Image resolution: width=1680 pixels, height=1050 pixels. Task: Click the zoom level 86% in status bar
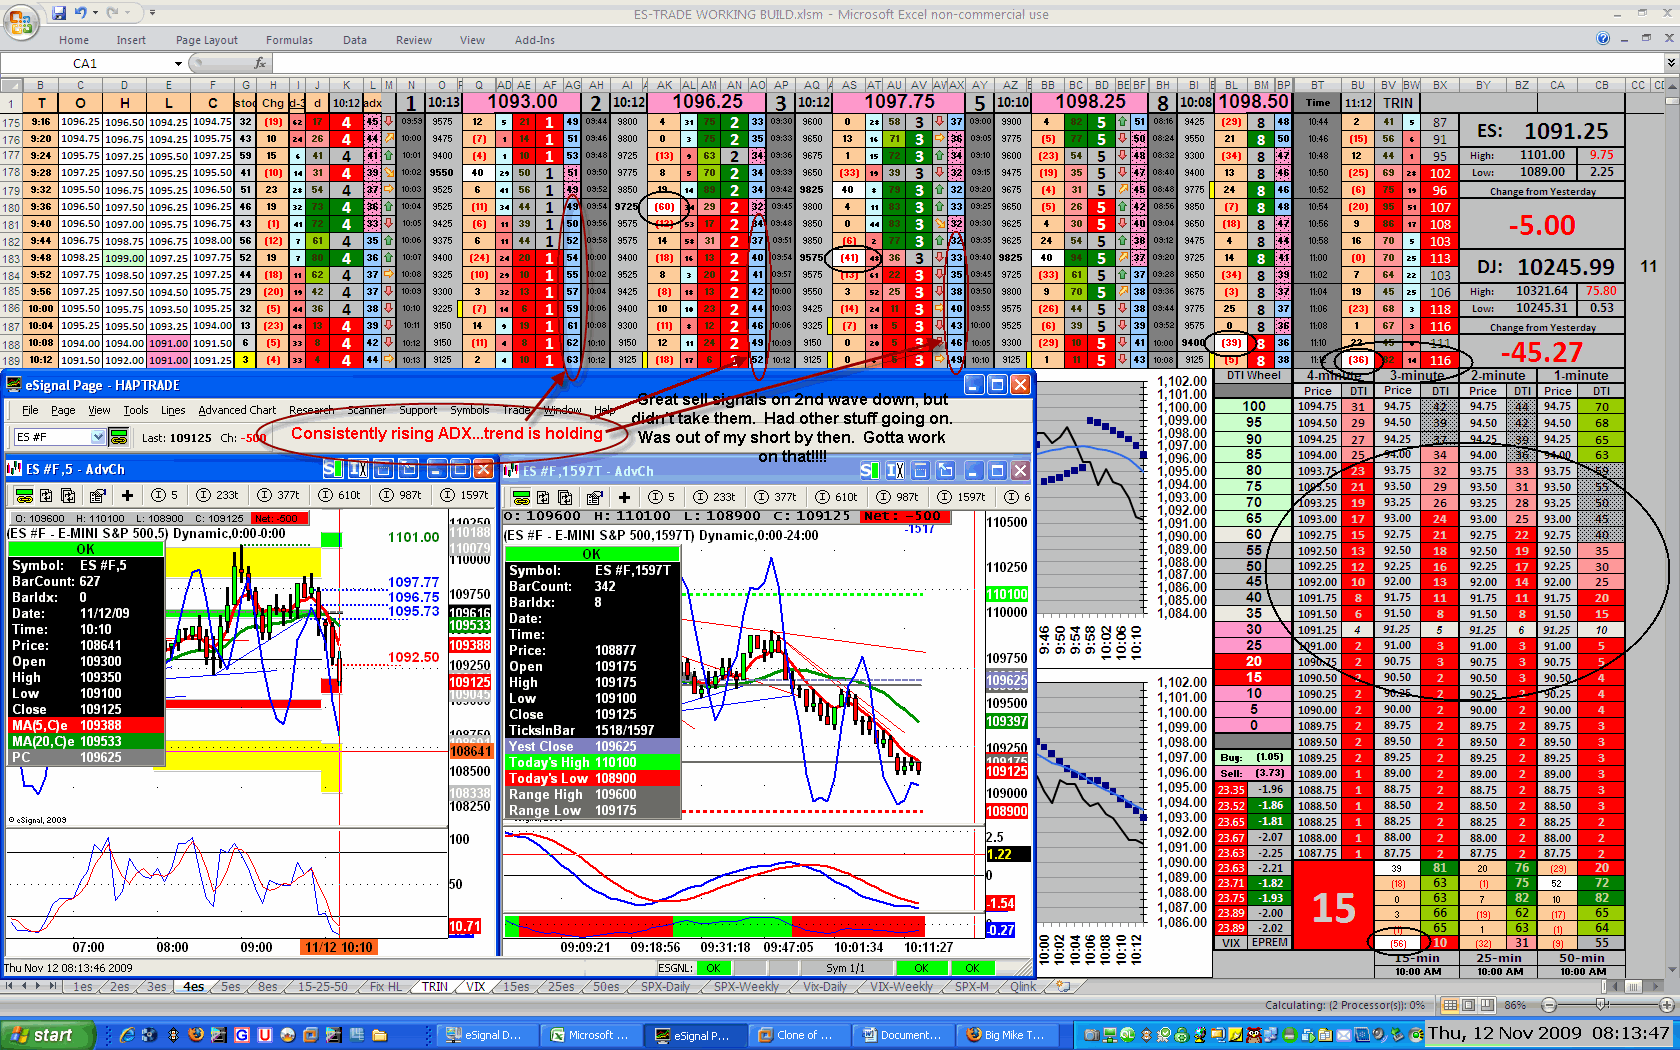(x=1516, y=1005)
